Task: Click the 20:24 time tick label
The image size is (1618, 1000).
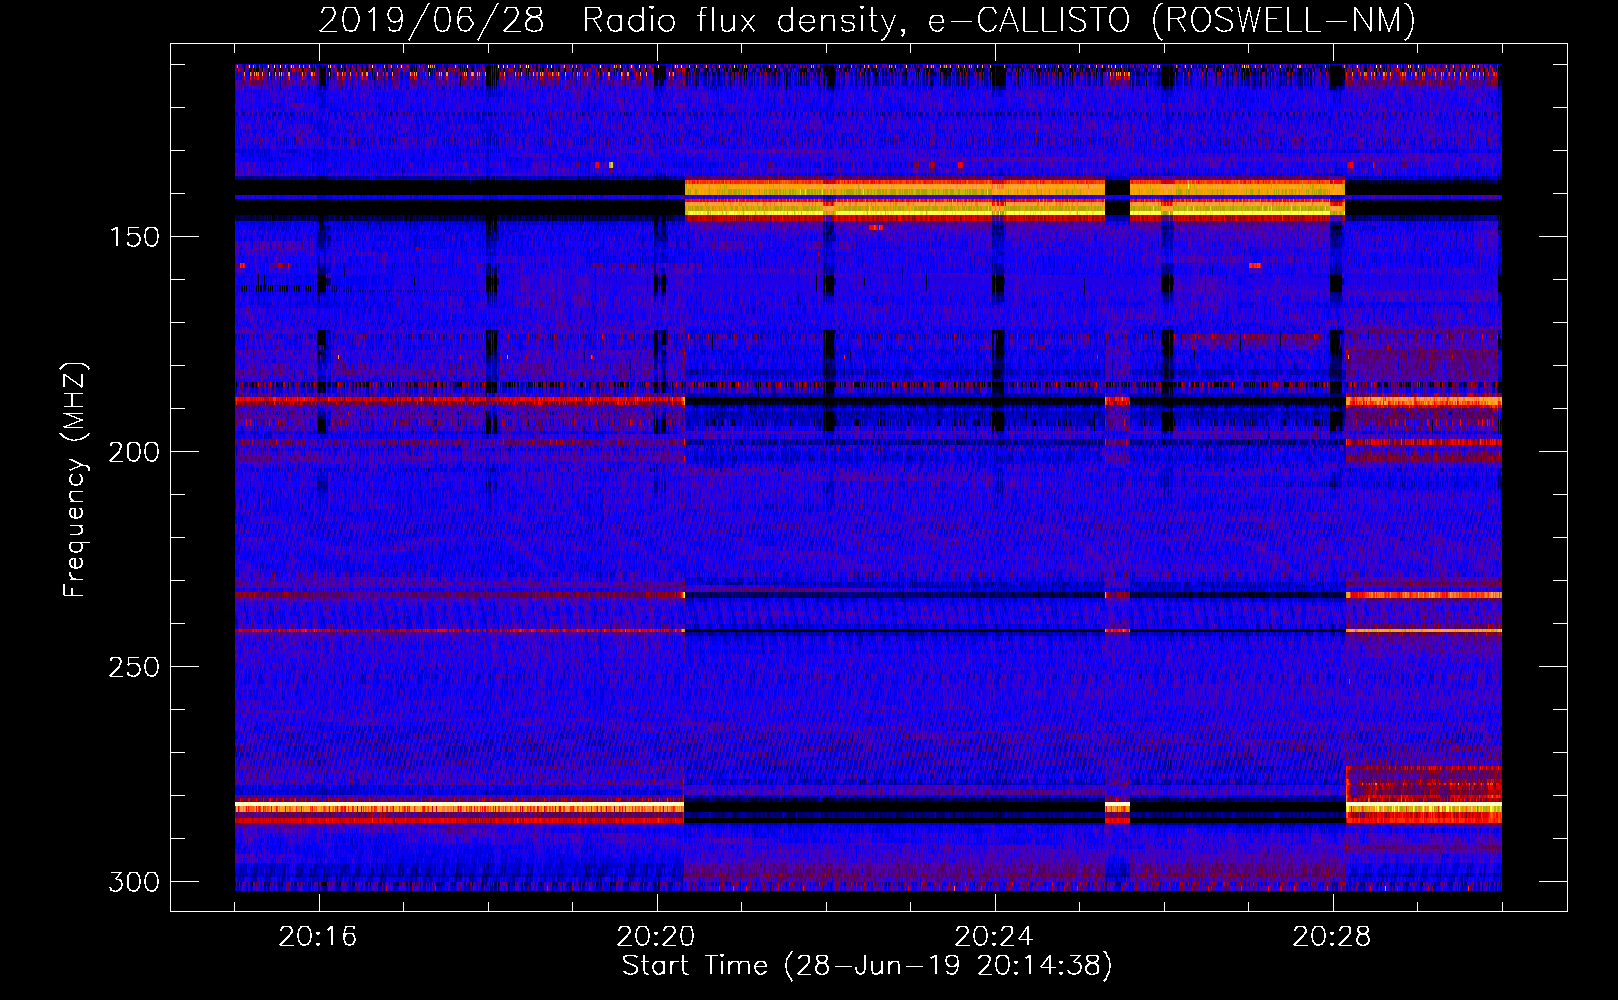Action: tap(994, 936)
